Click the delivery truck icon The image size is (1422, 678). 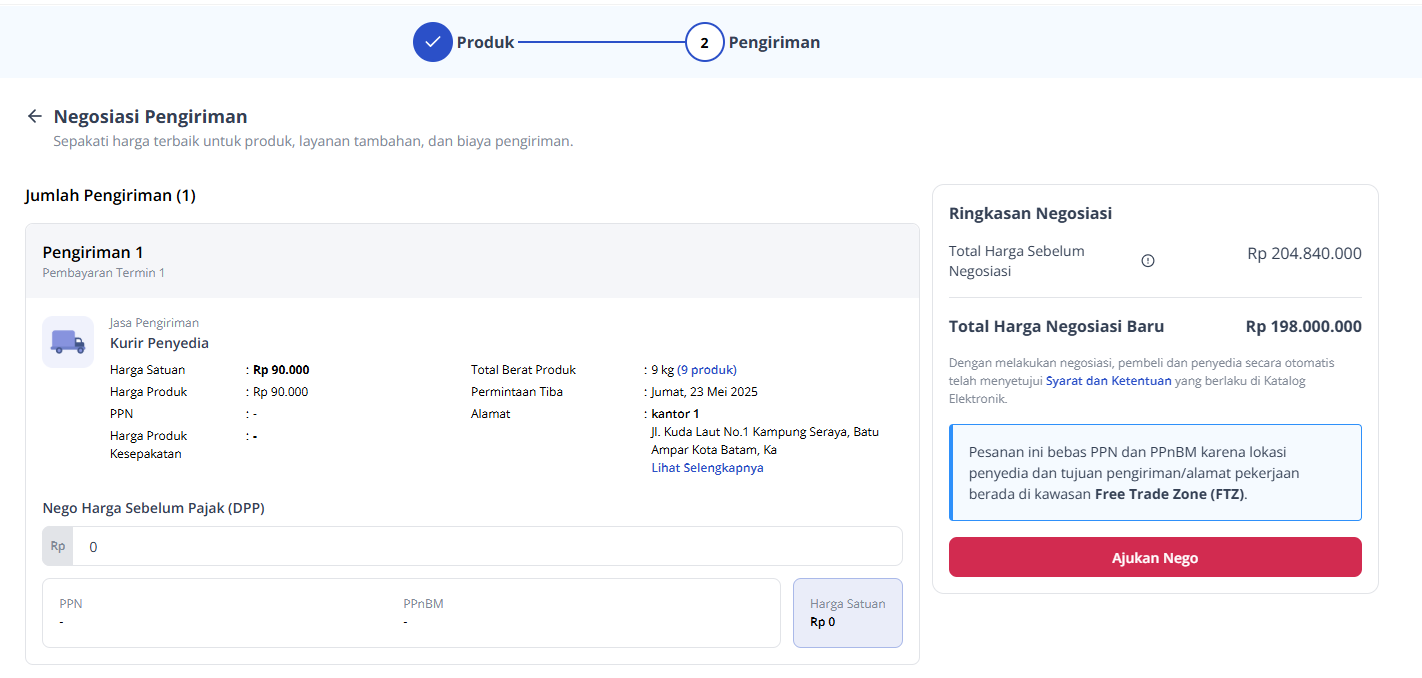click(x=68, y=342)
